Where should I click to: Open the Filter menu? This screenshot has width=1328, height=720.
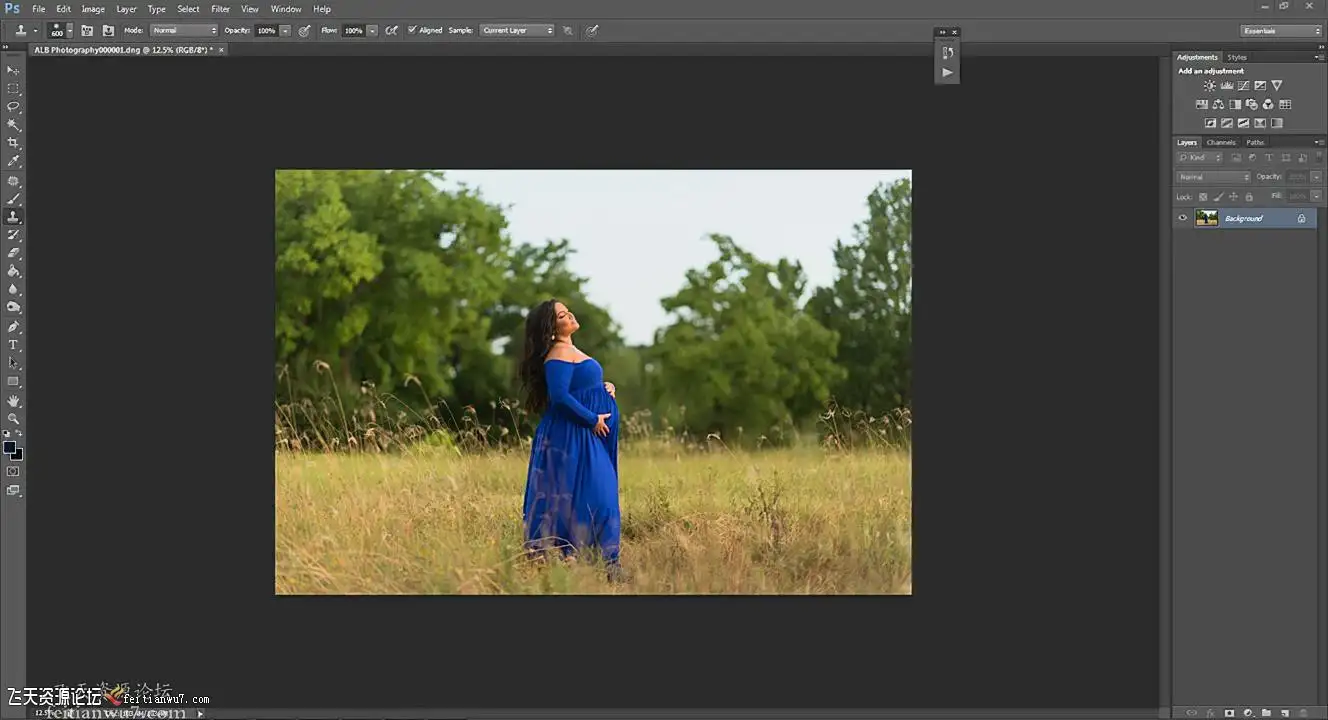(221, 9)
